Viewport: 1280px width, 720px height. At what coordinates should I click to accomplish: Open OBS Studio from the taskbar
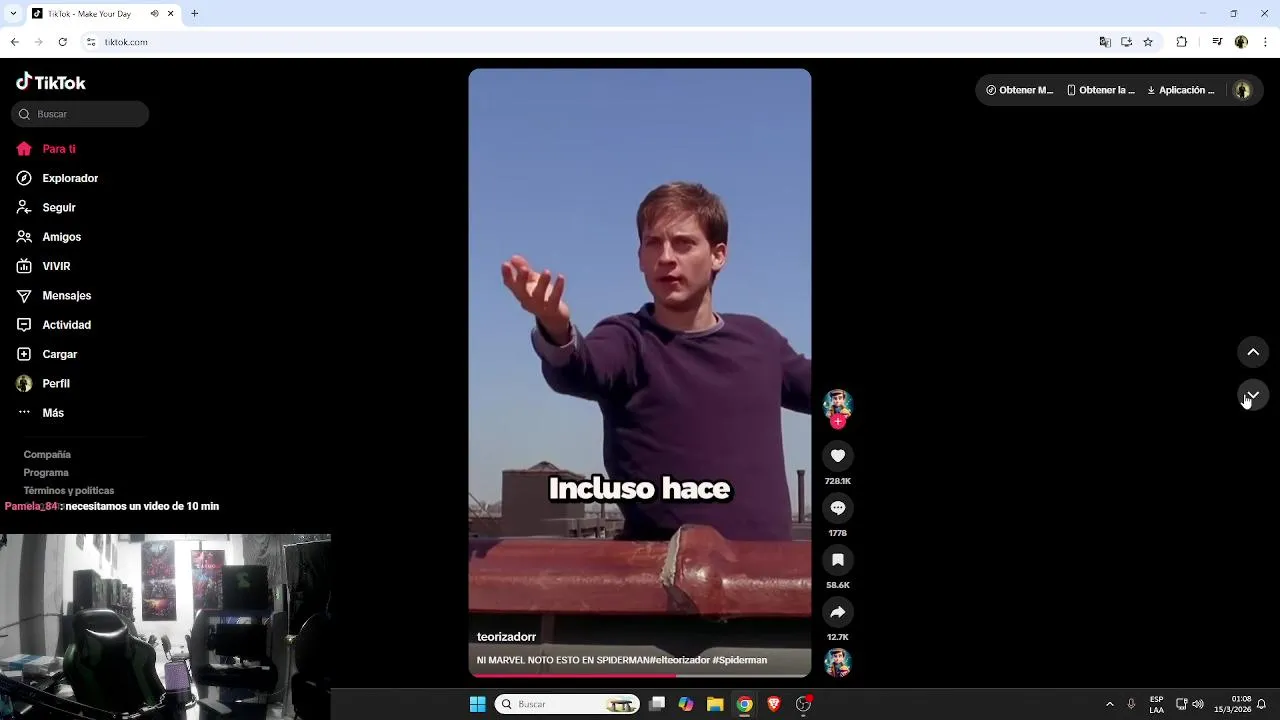point(803,704)
